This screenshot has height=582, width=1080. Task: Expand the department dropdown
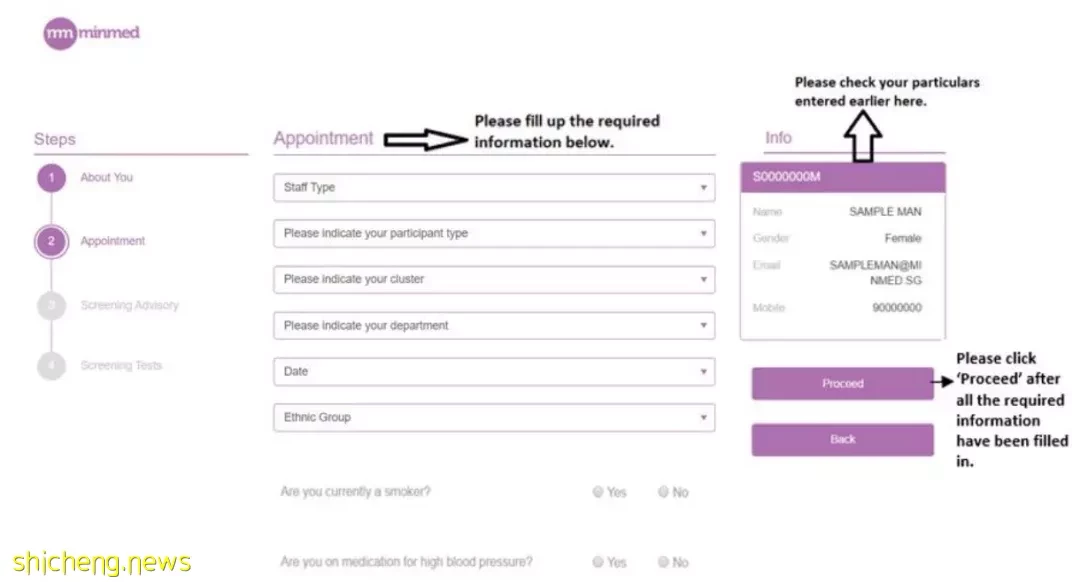(x=494, y=325)
